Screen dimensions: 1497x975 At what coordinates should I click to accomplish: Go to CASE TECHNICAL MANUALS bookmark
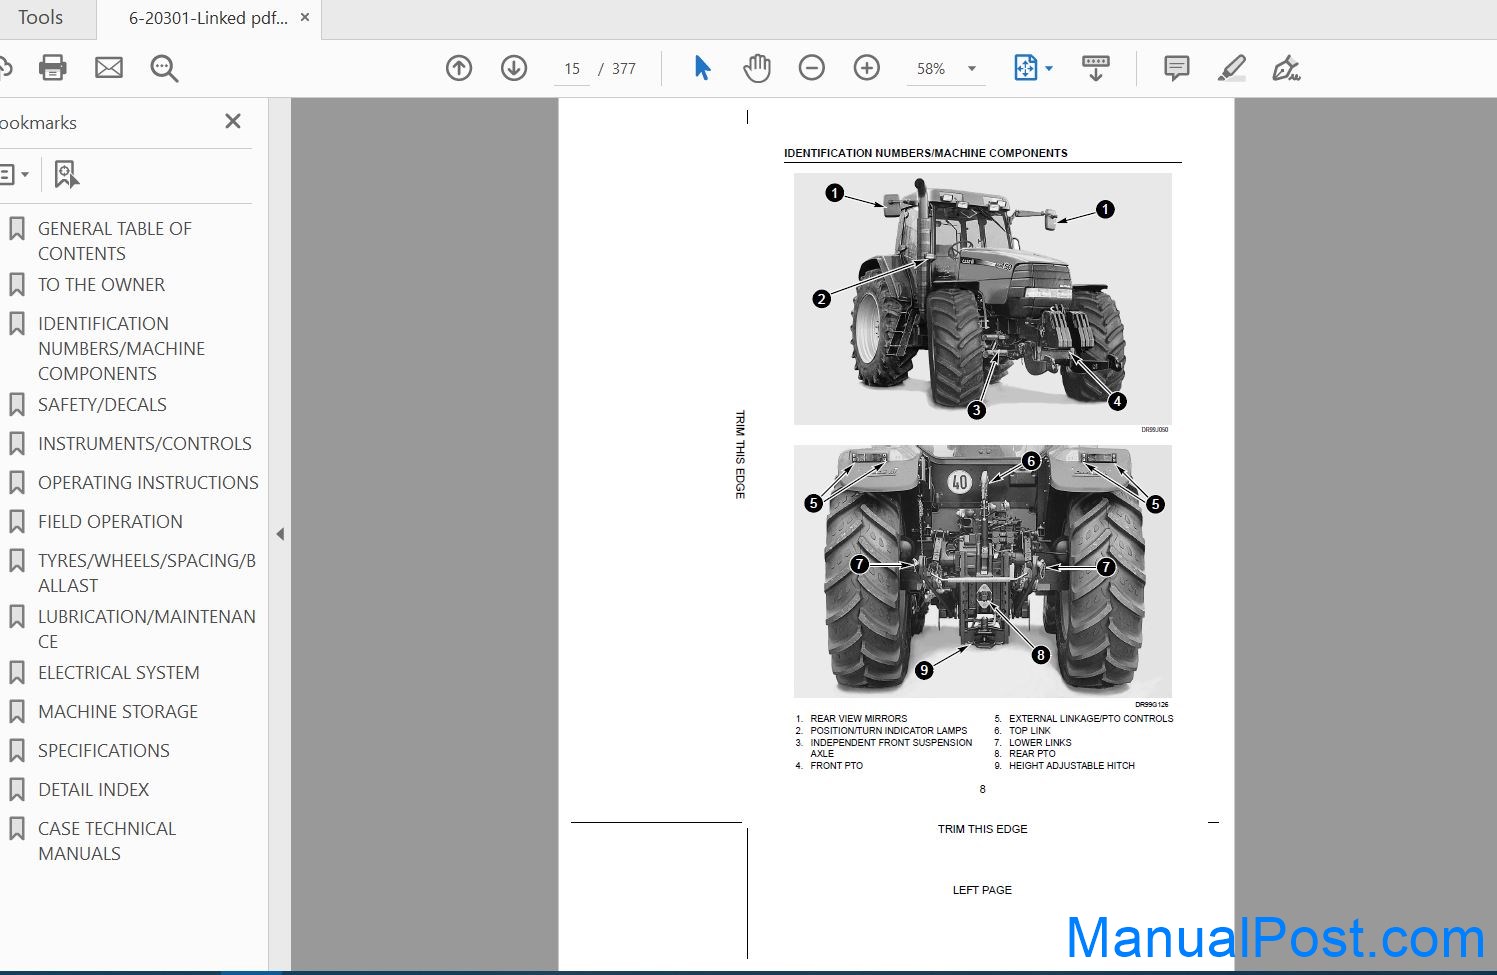coord(107,841)
